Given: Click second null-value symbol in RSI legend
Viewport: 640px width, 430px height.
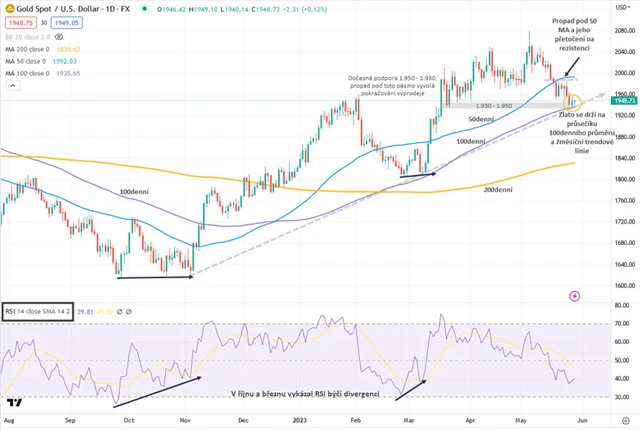Looking at the screenshot, I should [130, 312].
